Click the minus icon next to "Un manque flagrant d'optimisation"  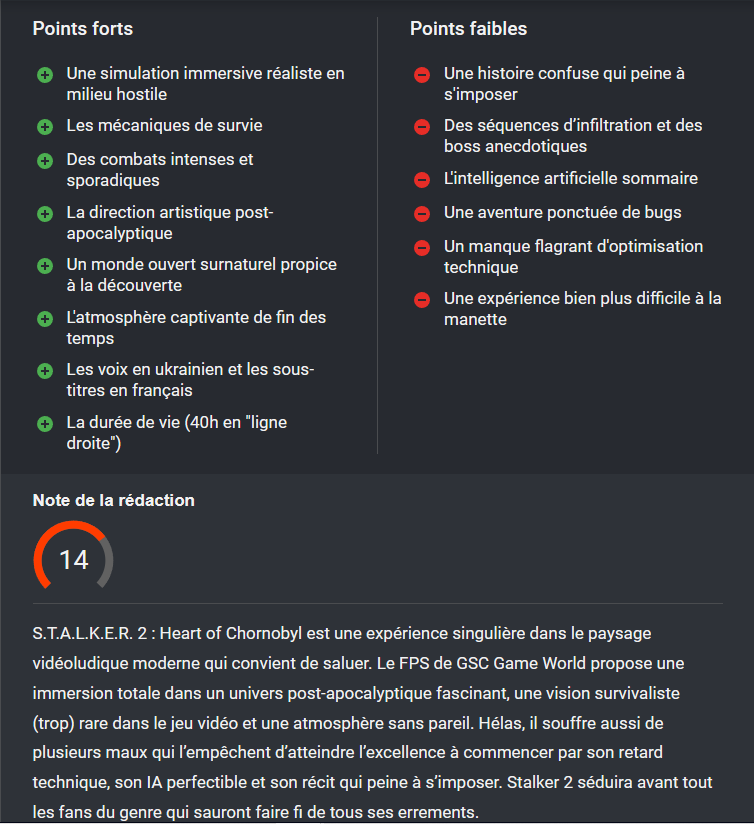click(x=422, y=247)
